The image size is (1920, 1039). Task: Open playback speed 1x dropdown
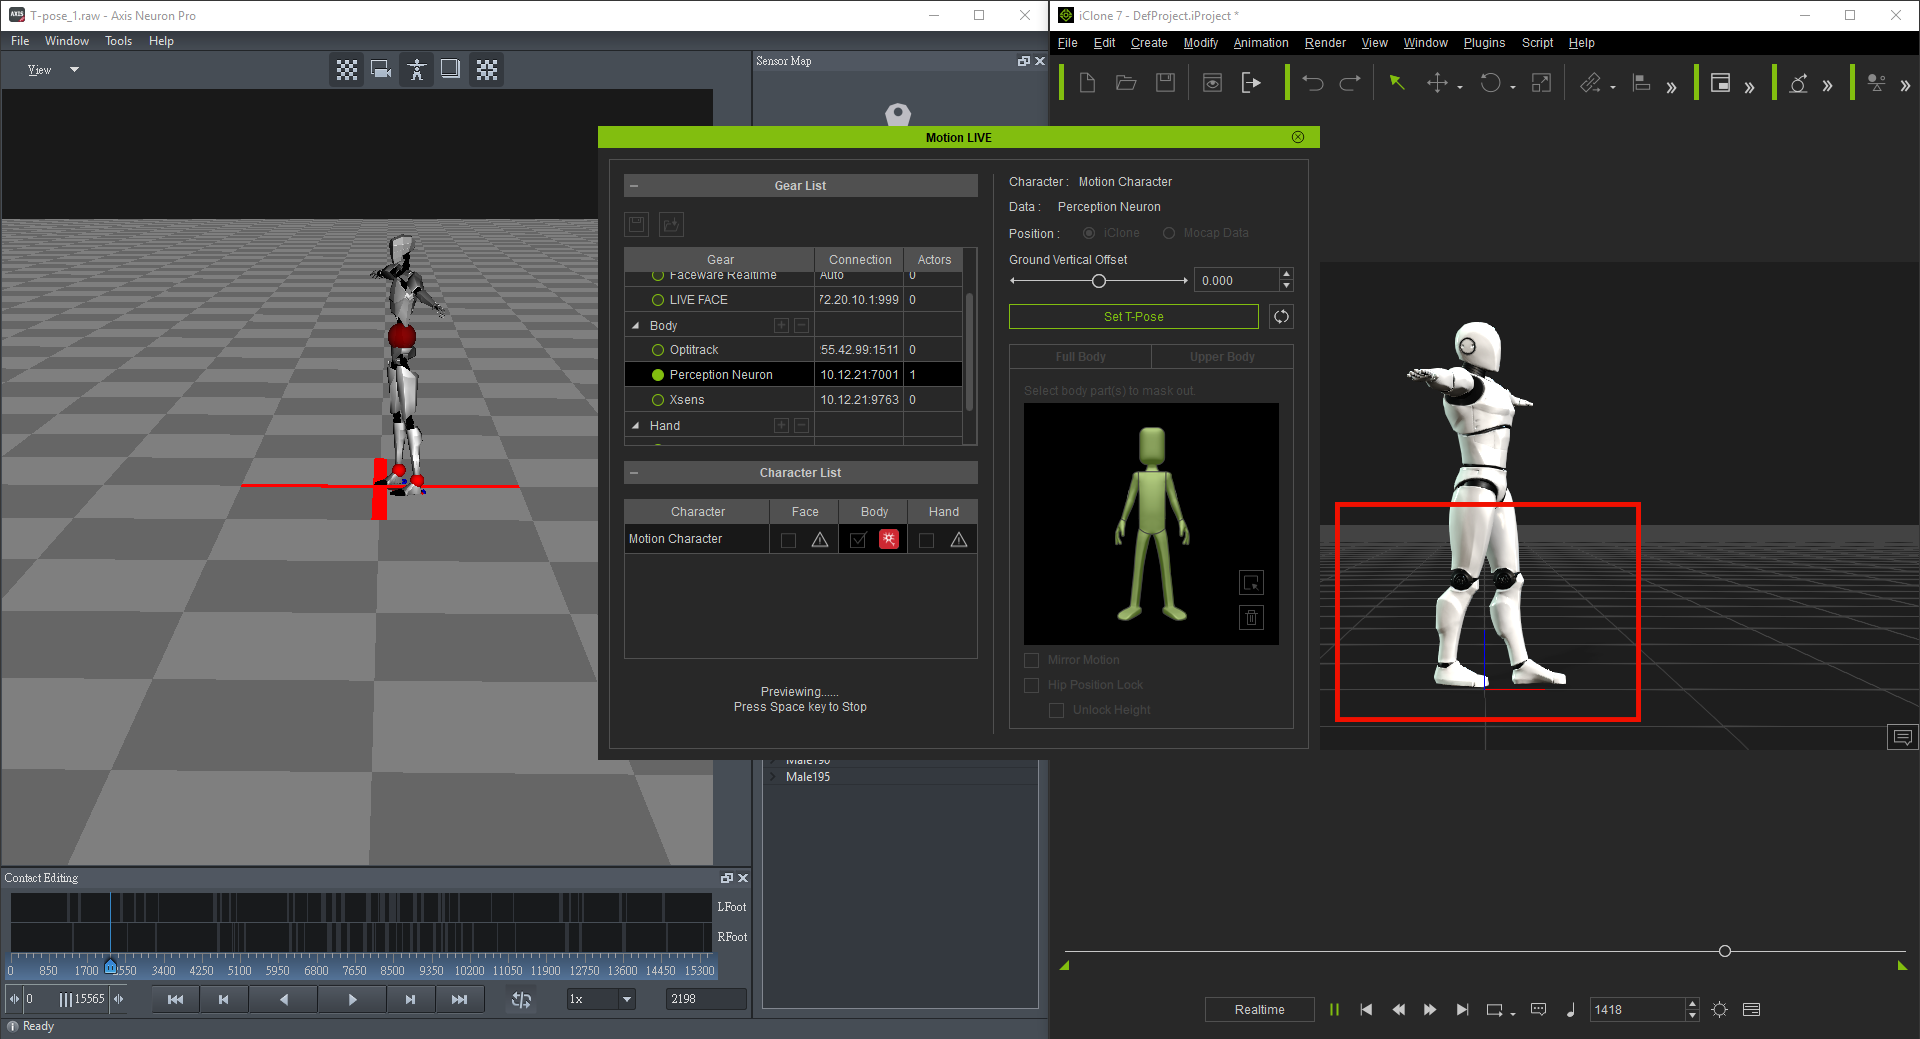pos(627,999)
